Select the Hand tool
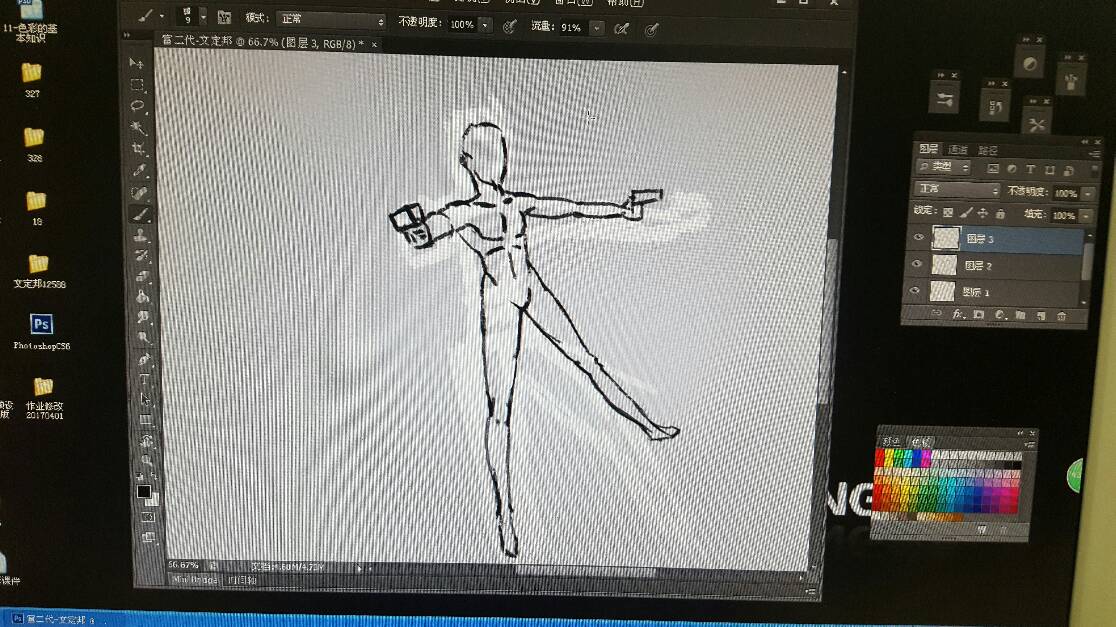 [x=146, y=441]
